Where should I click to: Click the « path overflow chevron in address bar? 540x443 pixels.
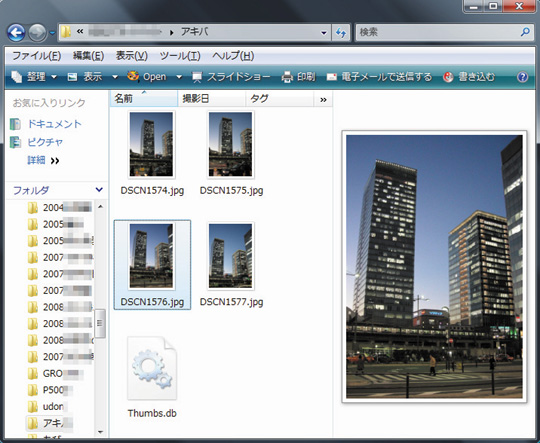(80, 32)
